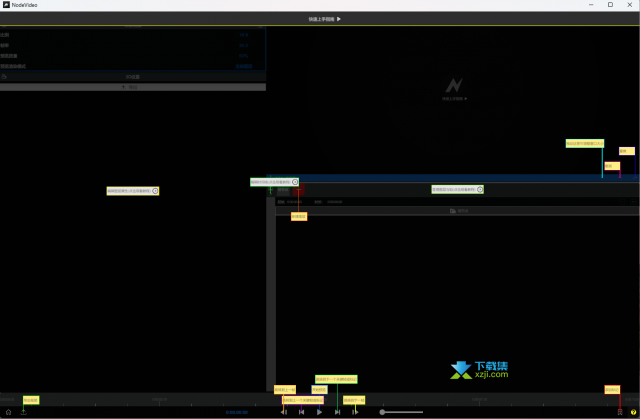640x419 pixels.
Task: Jump to the next keyframe marker
Action: [337, 412]
